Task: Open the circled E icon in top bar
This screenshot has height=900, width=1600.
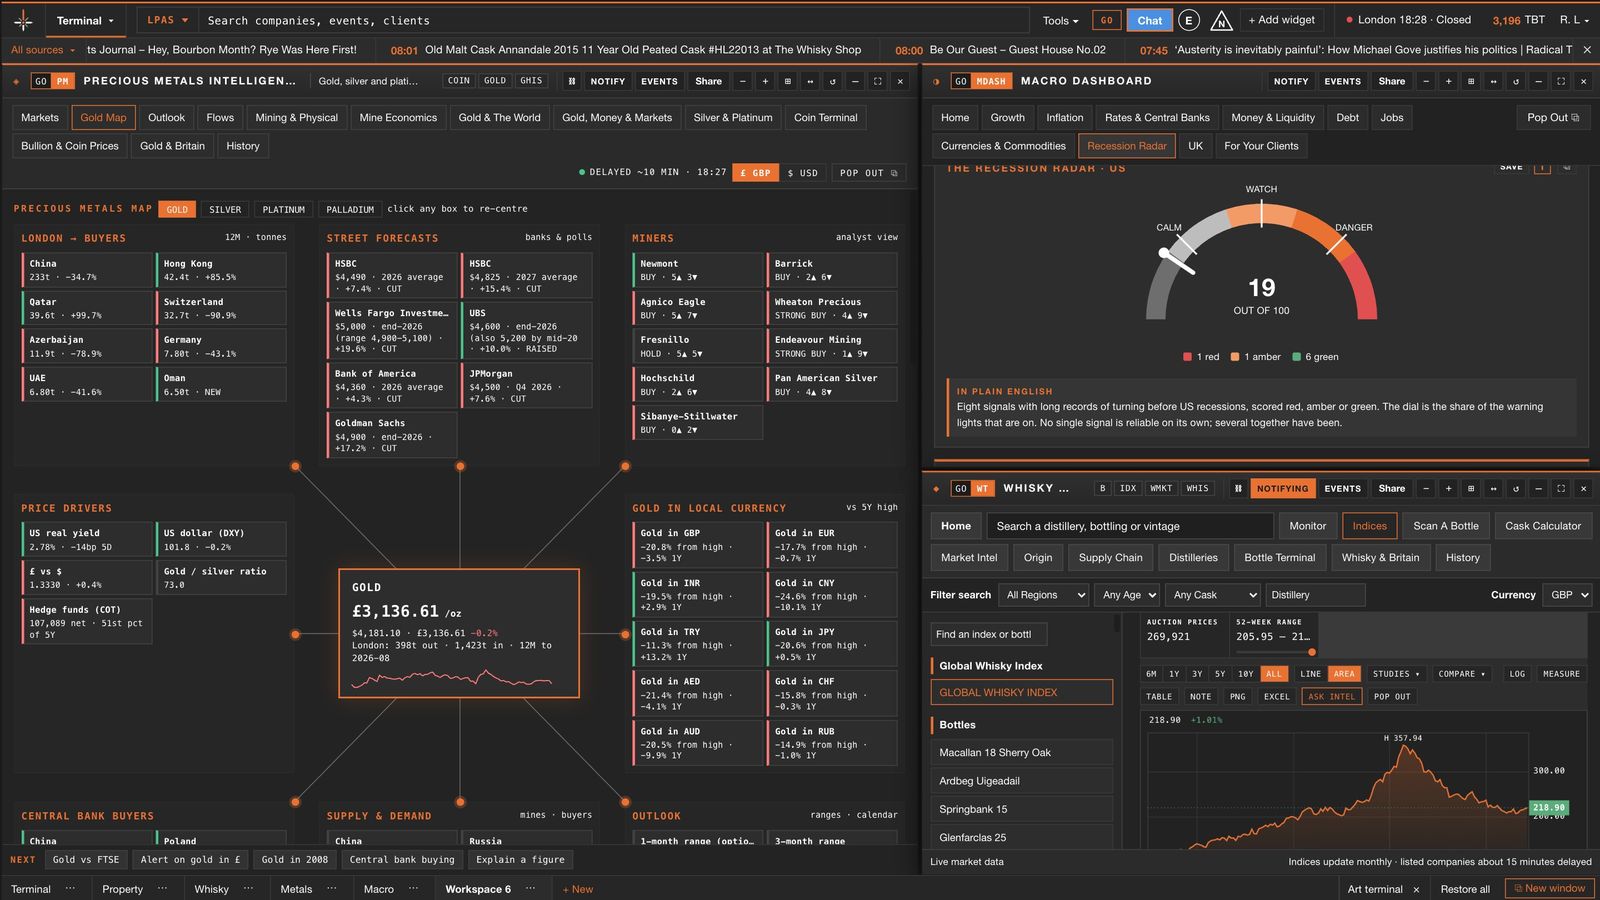Action: (x=1188, y=20)
